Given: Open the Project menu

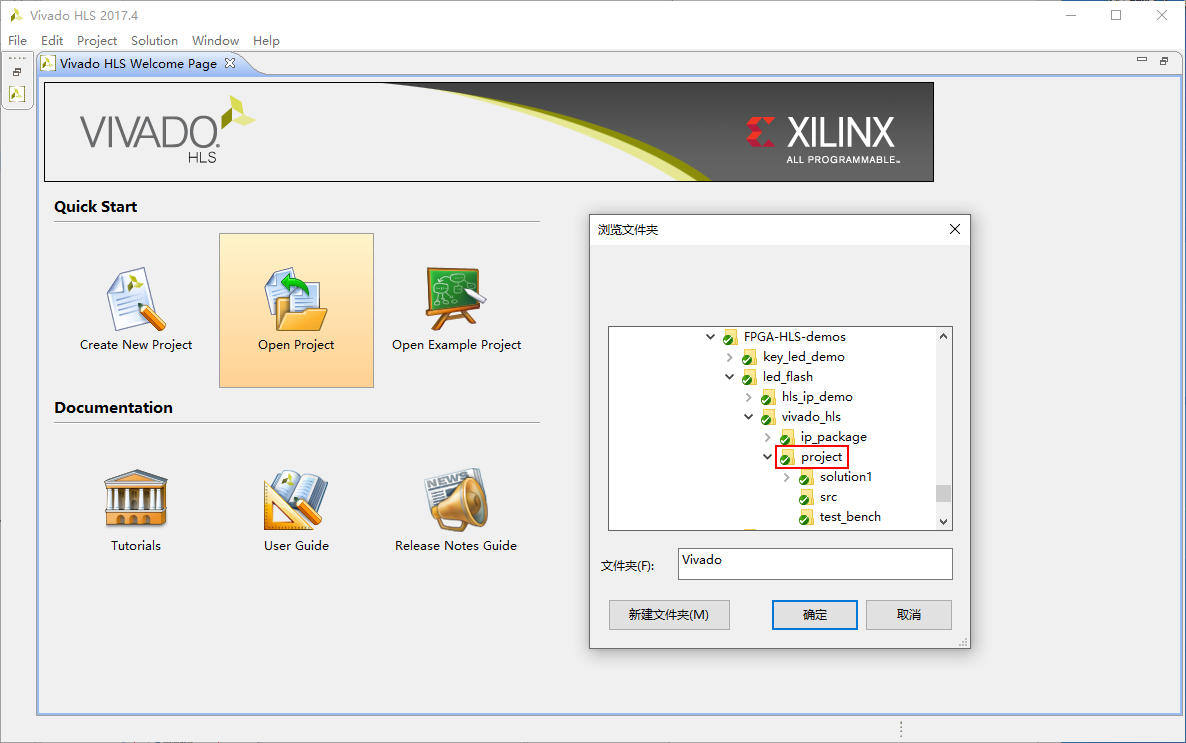Looking at the screenshot, I should (97, 41).
